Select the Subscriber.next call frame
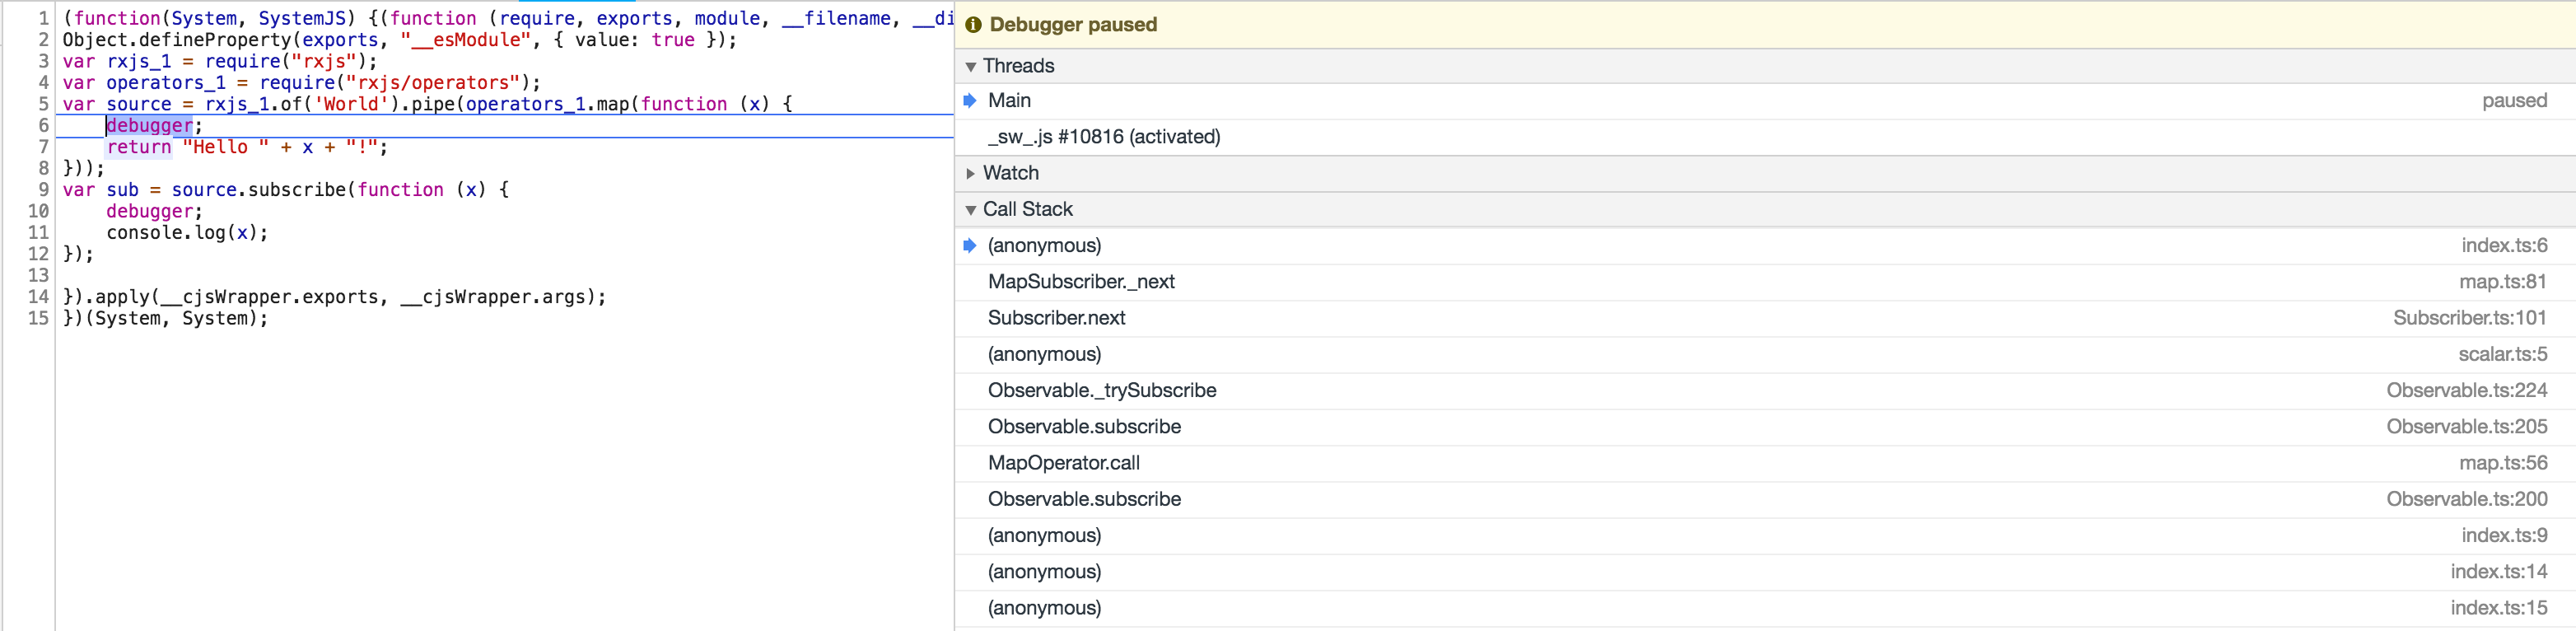This screenshot has height=631, width=2576. pyautogui.click(x=1056, y=318)
